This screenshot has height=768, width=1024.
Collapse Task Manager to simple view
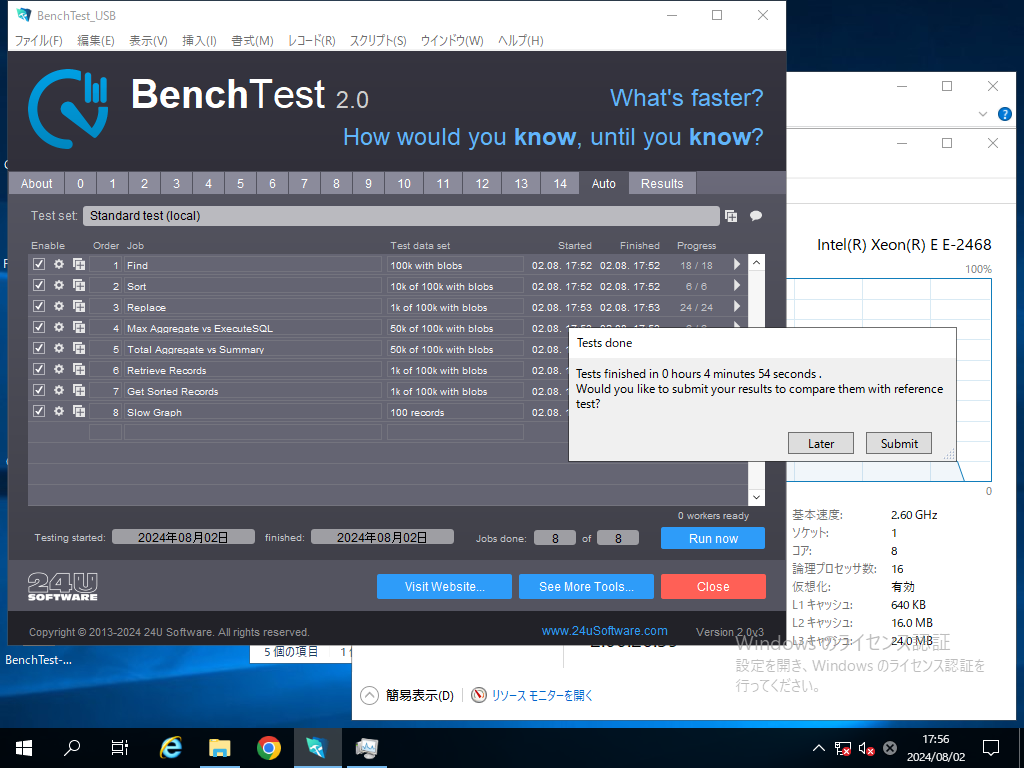407,696
